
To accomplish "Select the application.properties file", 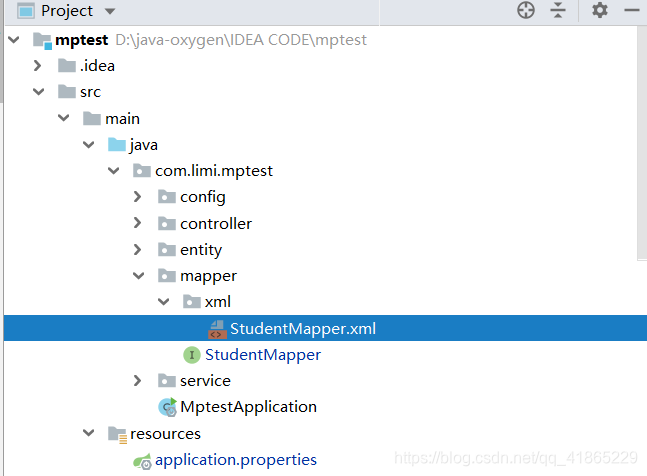I will [236, 460].
